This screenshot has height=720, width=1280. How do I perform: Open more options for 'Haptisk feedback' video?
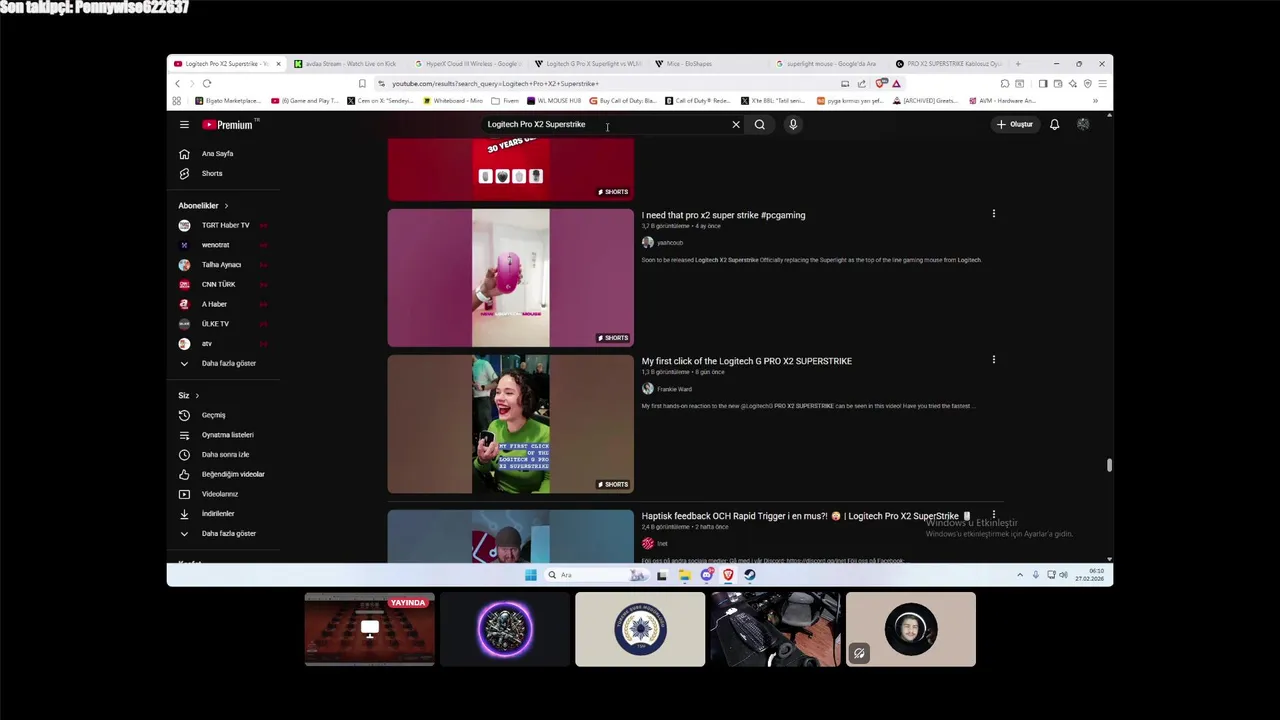pos(993,515)
